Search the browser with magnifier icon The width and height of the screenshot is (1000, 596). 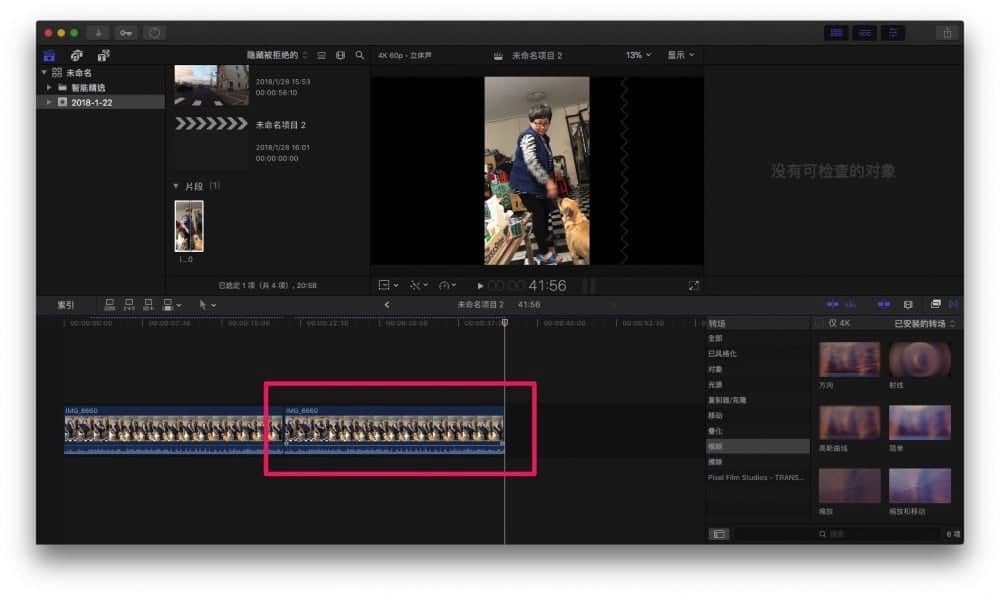(x=360, y=55)
